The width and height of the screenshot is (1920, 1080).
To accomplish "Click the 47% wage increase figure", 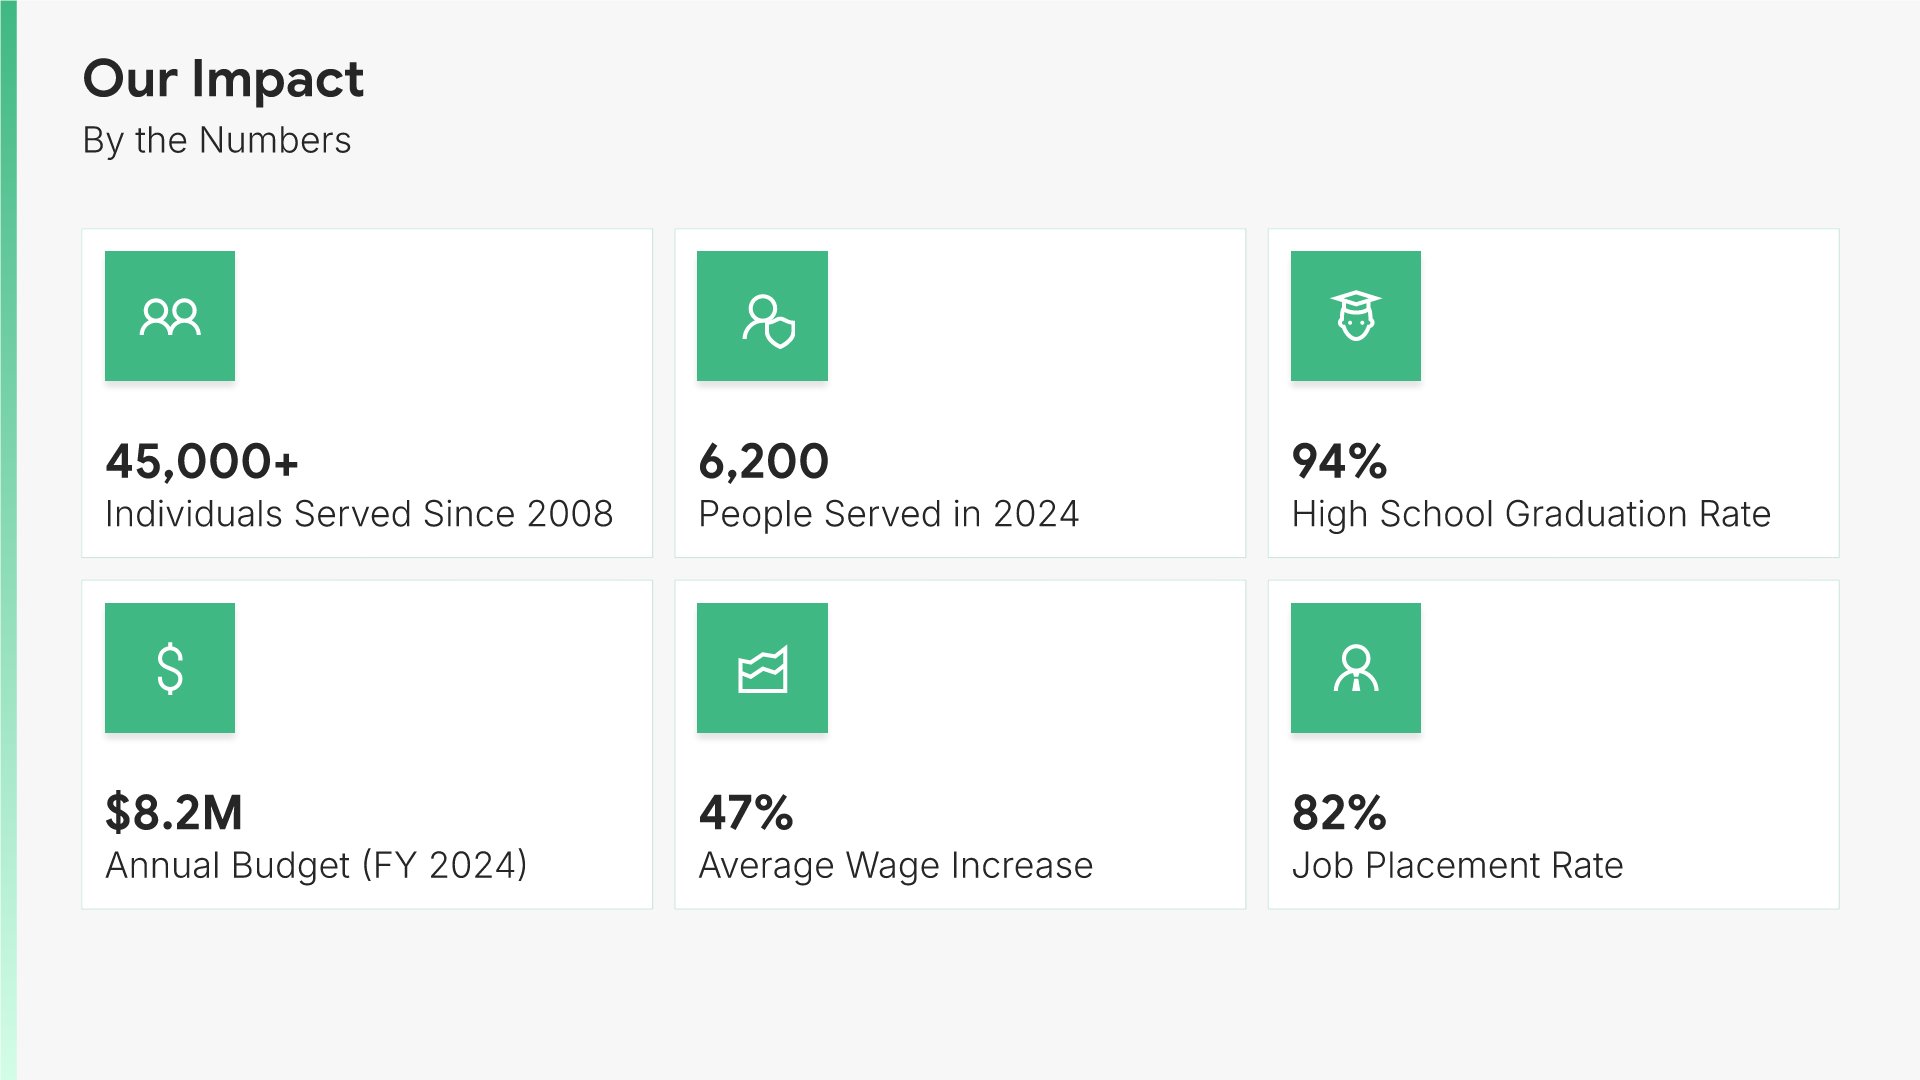I will 746,812.
